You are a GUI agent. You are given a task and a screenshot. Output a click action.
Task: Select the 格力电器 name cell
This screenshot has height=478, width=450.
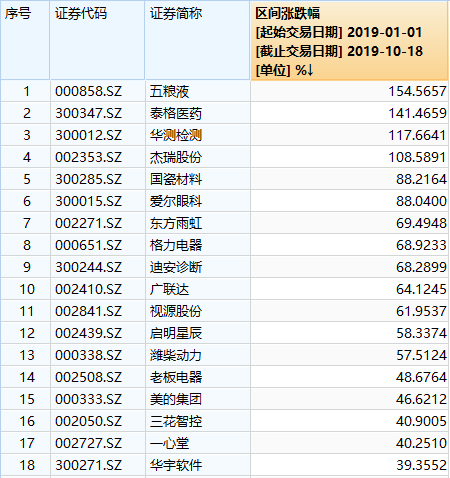pyautogui.click(x=198, y=245)
